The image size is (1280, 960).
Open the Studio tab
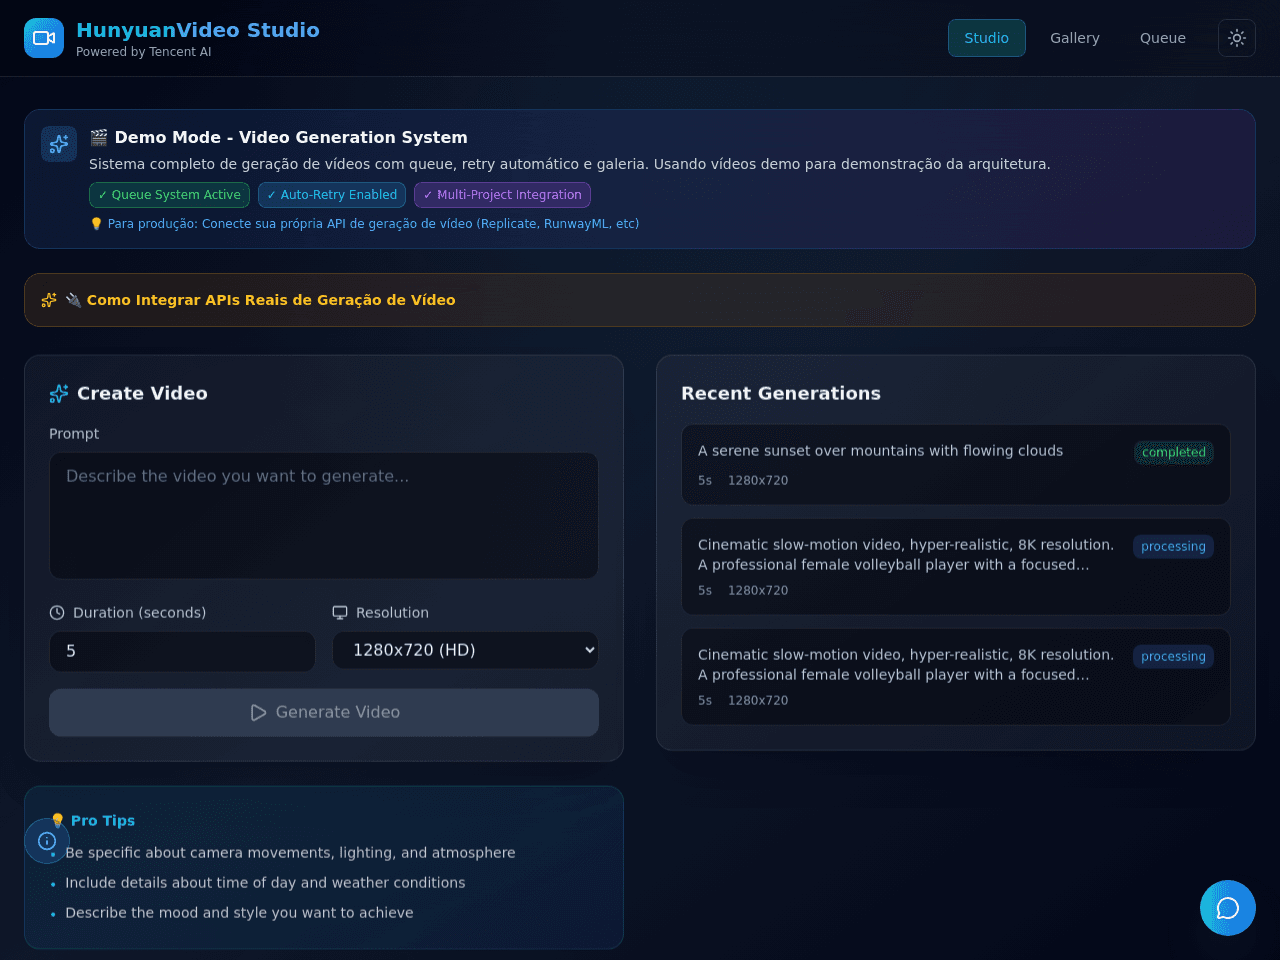click(x=987, y=38)
